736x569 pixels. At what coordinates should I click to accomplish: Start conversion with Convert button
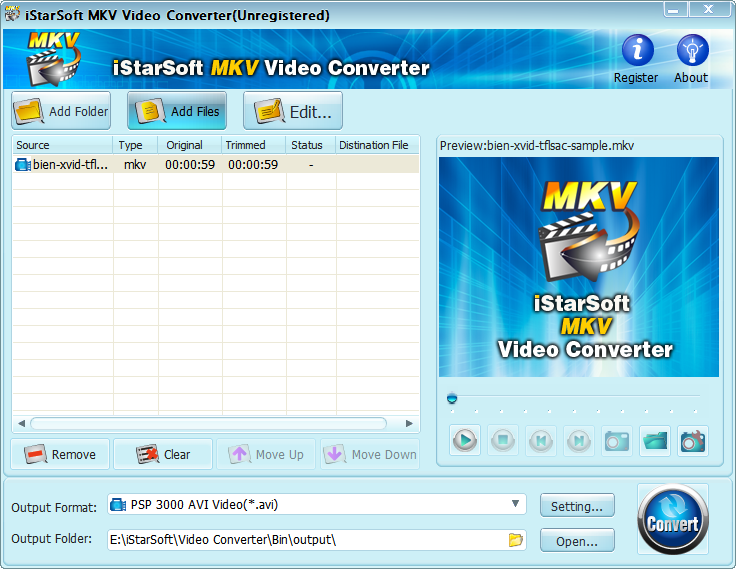point(672,519)
